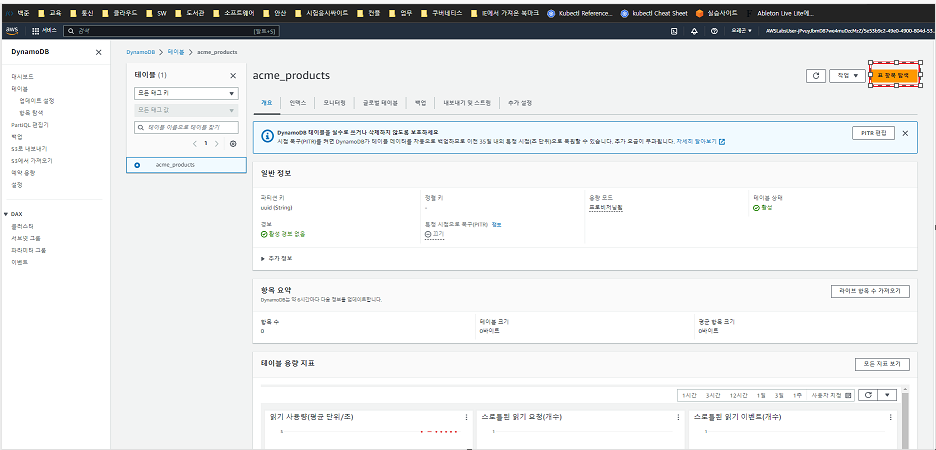Click the 라이브 항목 수 가져오기 button
The image size is (936, 450).
click(x=870, y=291)
